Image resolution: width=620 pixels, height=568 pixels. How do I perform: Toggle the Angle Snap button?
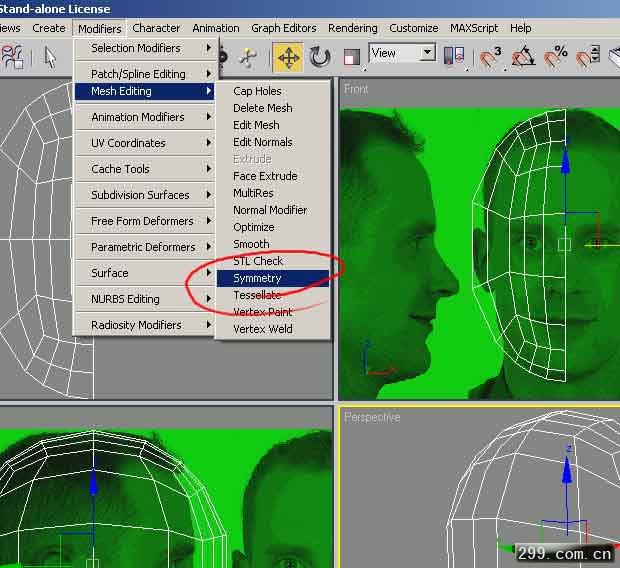pos(523,57)
